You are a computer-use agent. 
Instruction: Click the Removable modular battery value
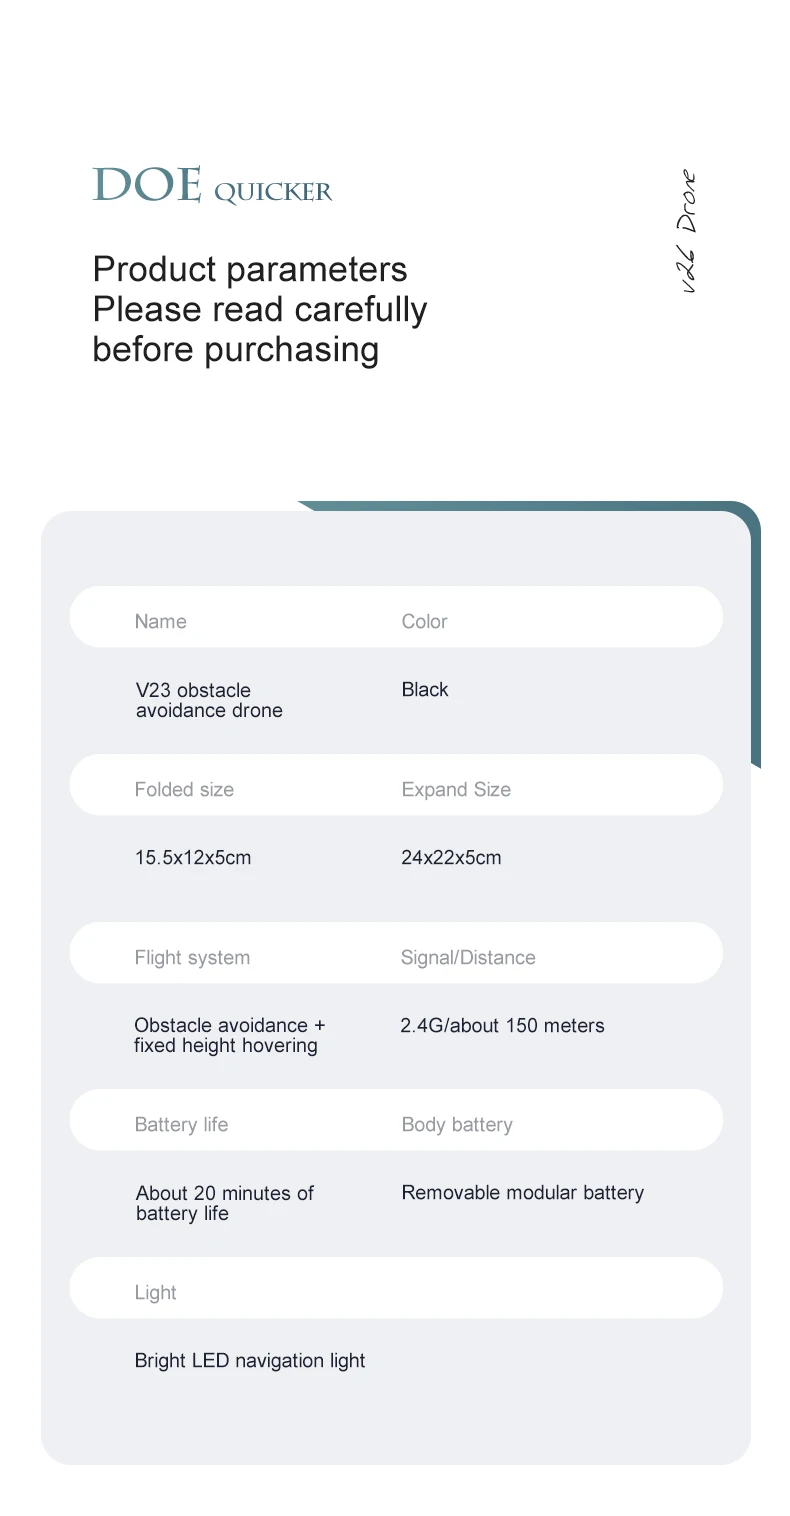tap(522, 1192)
